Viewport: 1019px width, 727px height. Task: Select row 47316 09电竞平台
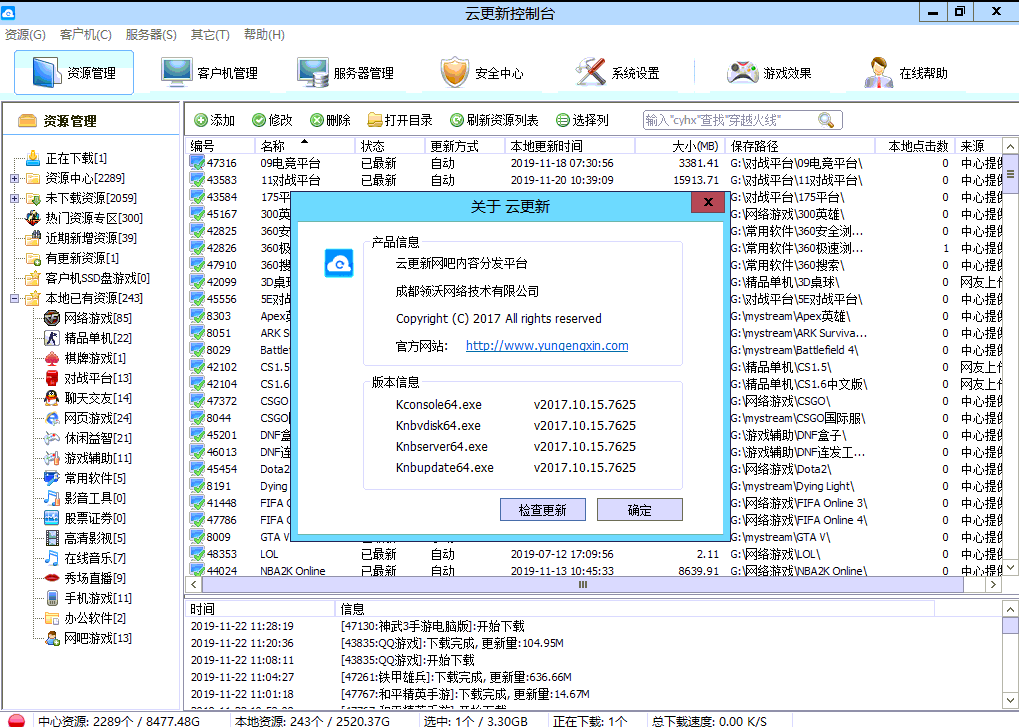[594, 163]
